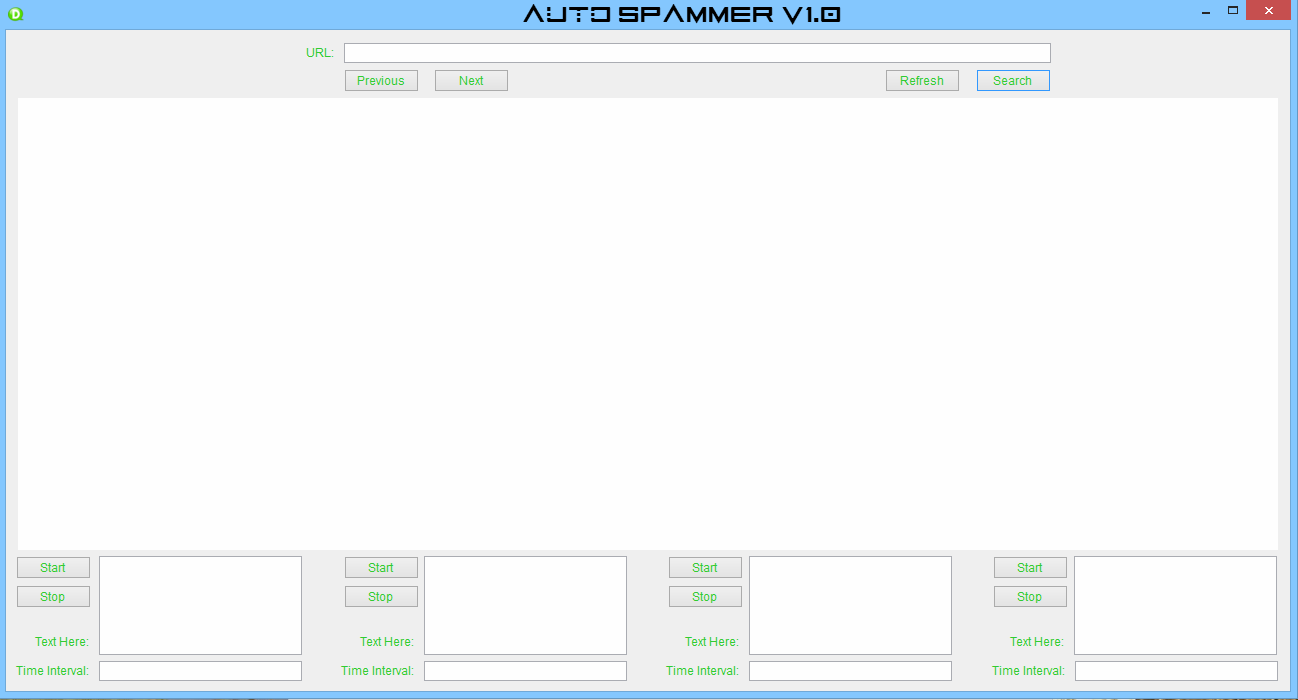Focus the second Text Here message box from left
Screen dimensions: 1298x700
click(x=525, y=606)
